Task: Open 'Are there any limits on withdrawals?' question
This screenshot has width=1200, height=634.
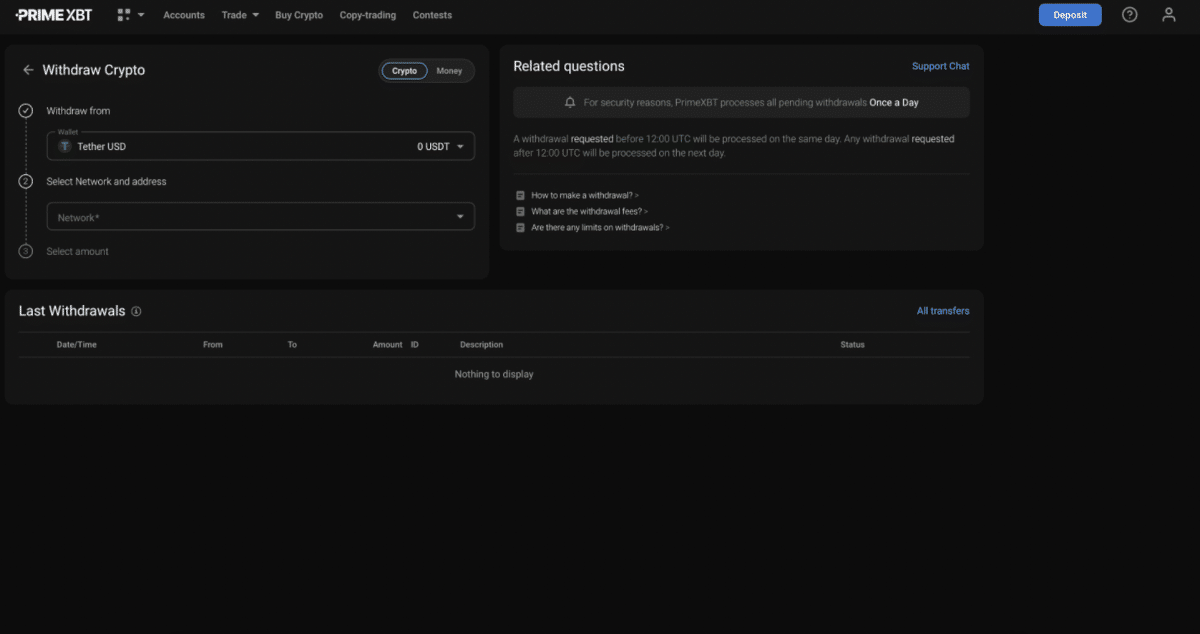Action: pyautogui.click(x=600, y=227)
